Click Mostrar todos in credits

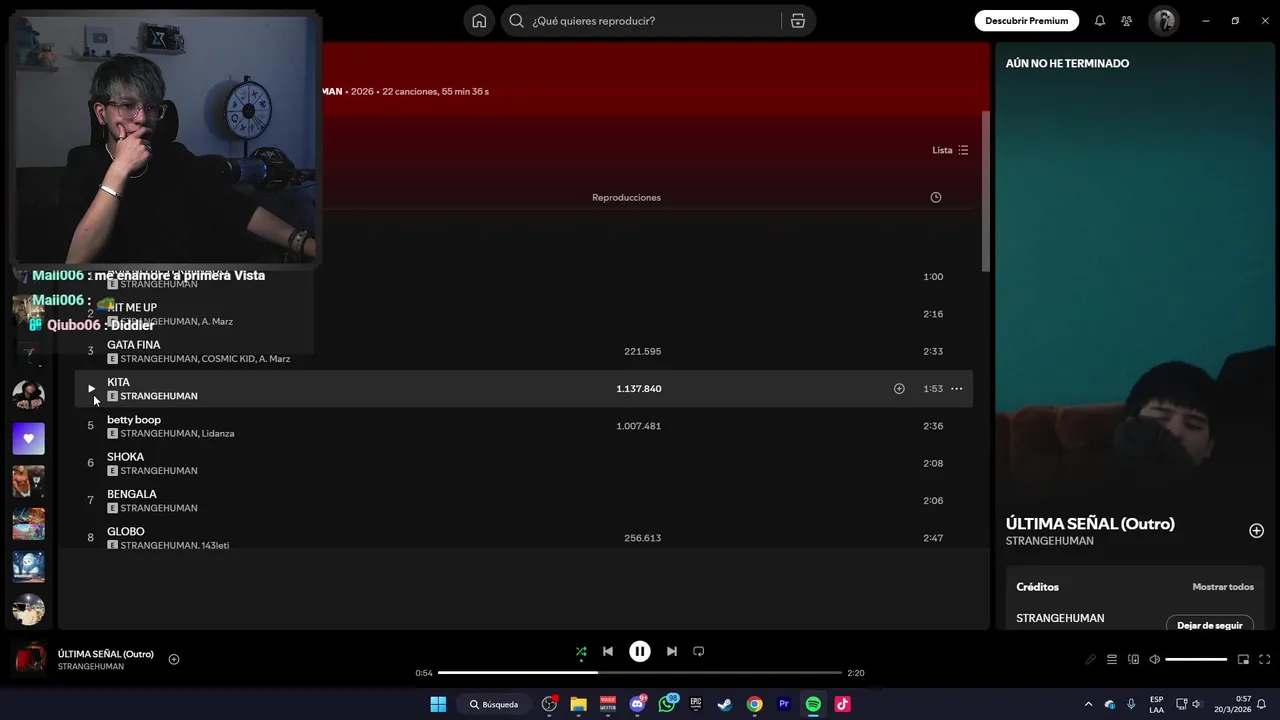[x=1223, y=587]
